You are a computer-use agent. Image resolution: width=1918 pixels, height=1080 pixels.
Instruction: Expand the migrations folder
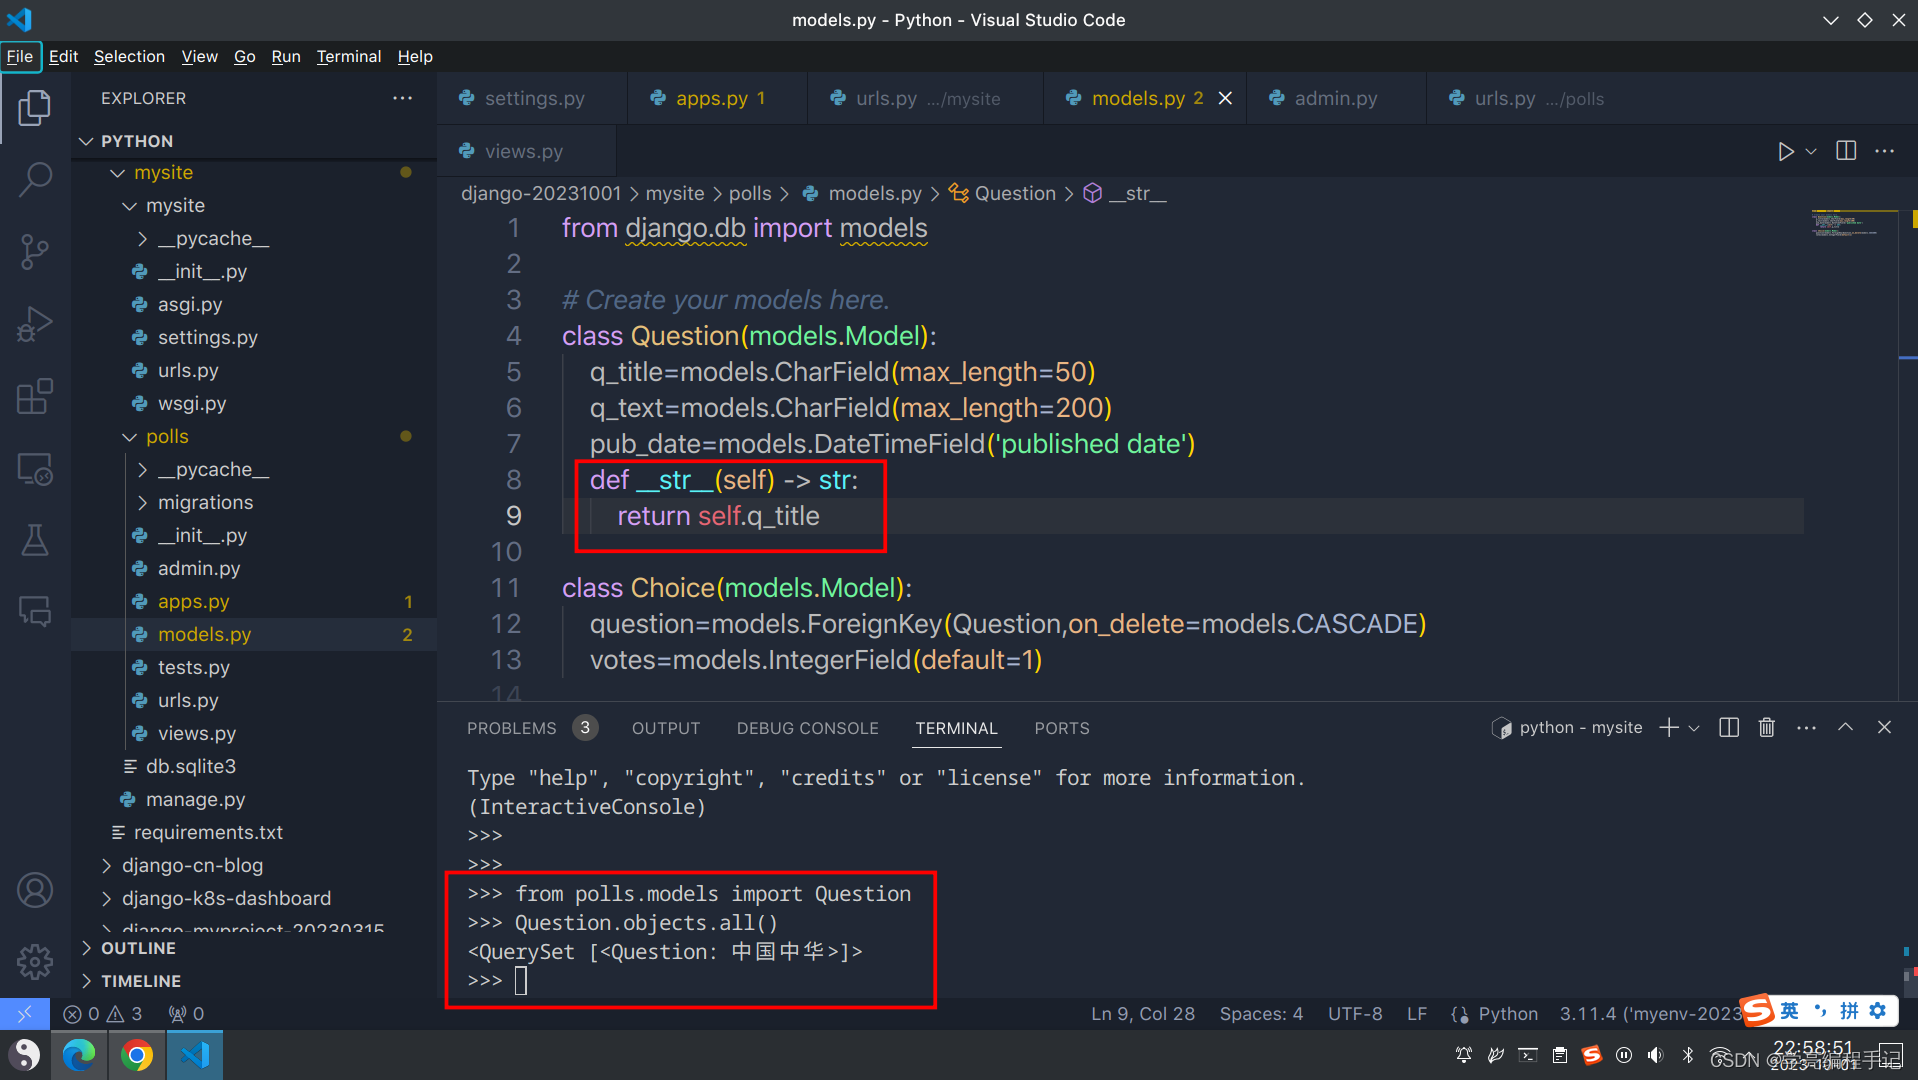coord(204,503)
